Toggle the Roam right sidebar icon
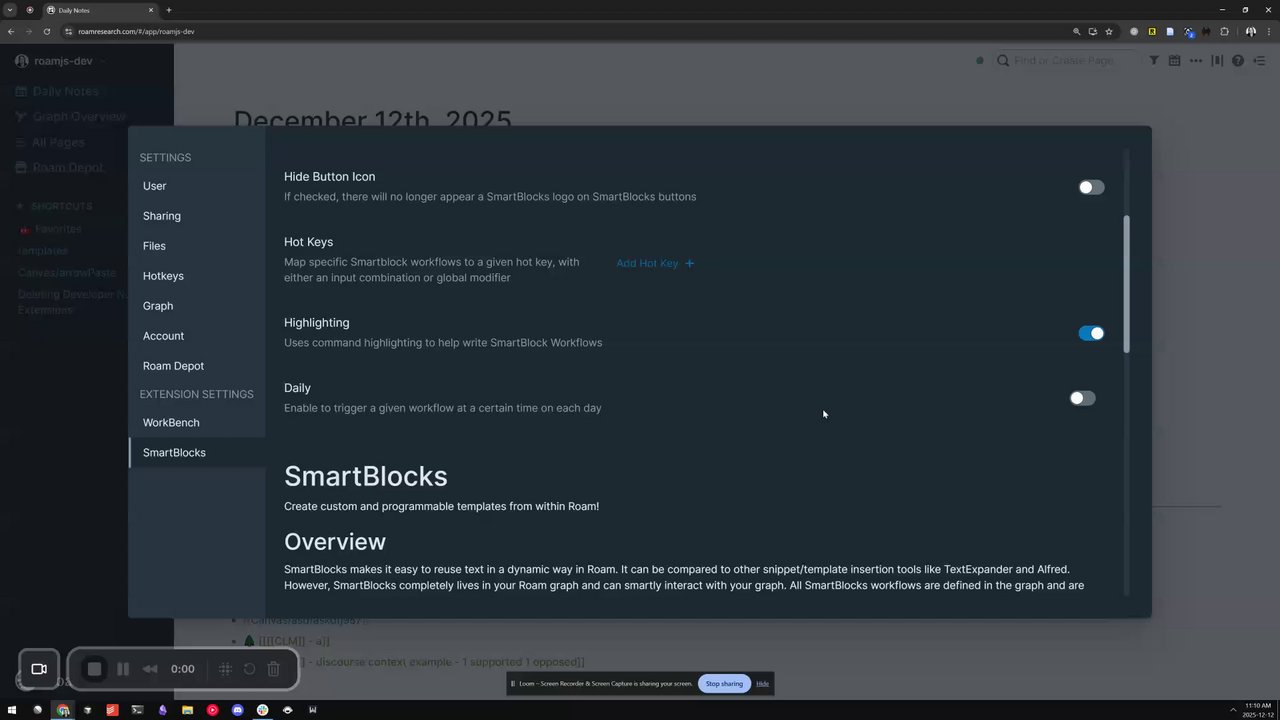This screenshot has width=1280, height=720. (1259, 61)
